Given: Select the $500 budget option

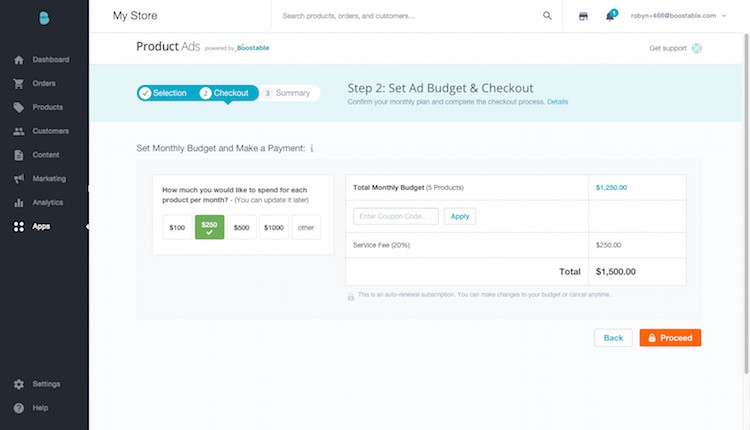Looking at the screenshot, I should (x=242, y=227).
